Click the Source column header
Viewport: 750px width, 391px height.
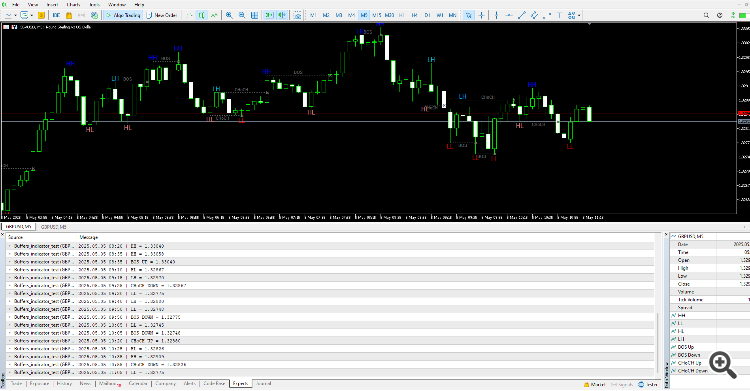pos(15,237)
